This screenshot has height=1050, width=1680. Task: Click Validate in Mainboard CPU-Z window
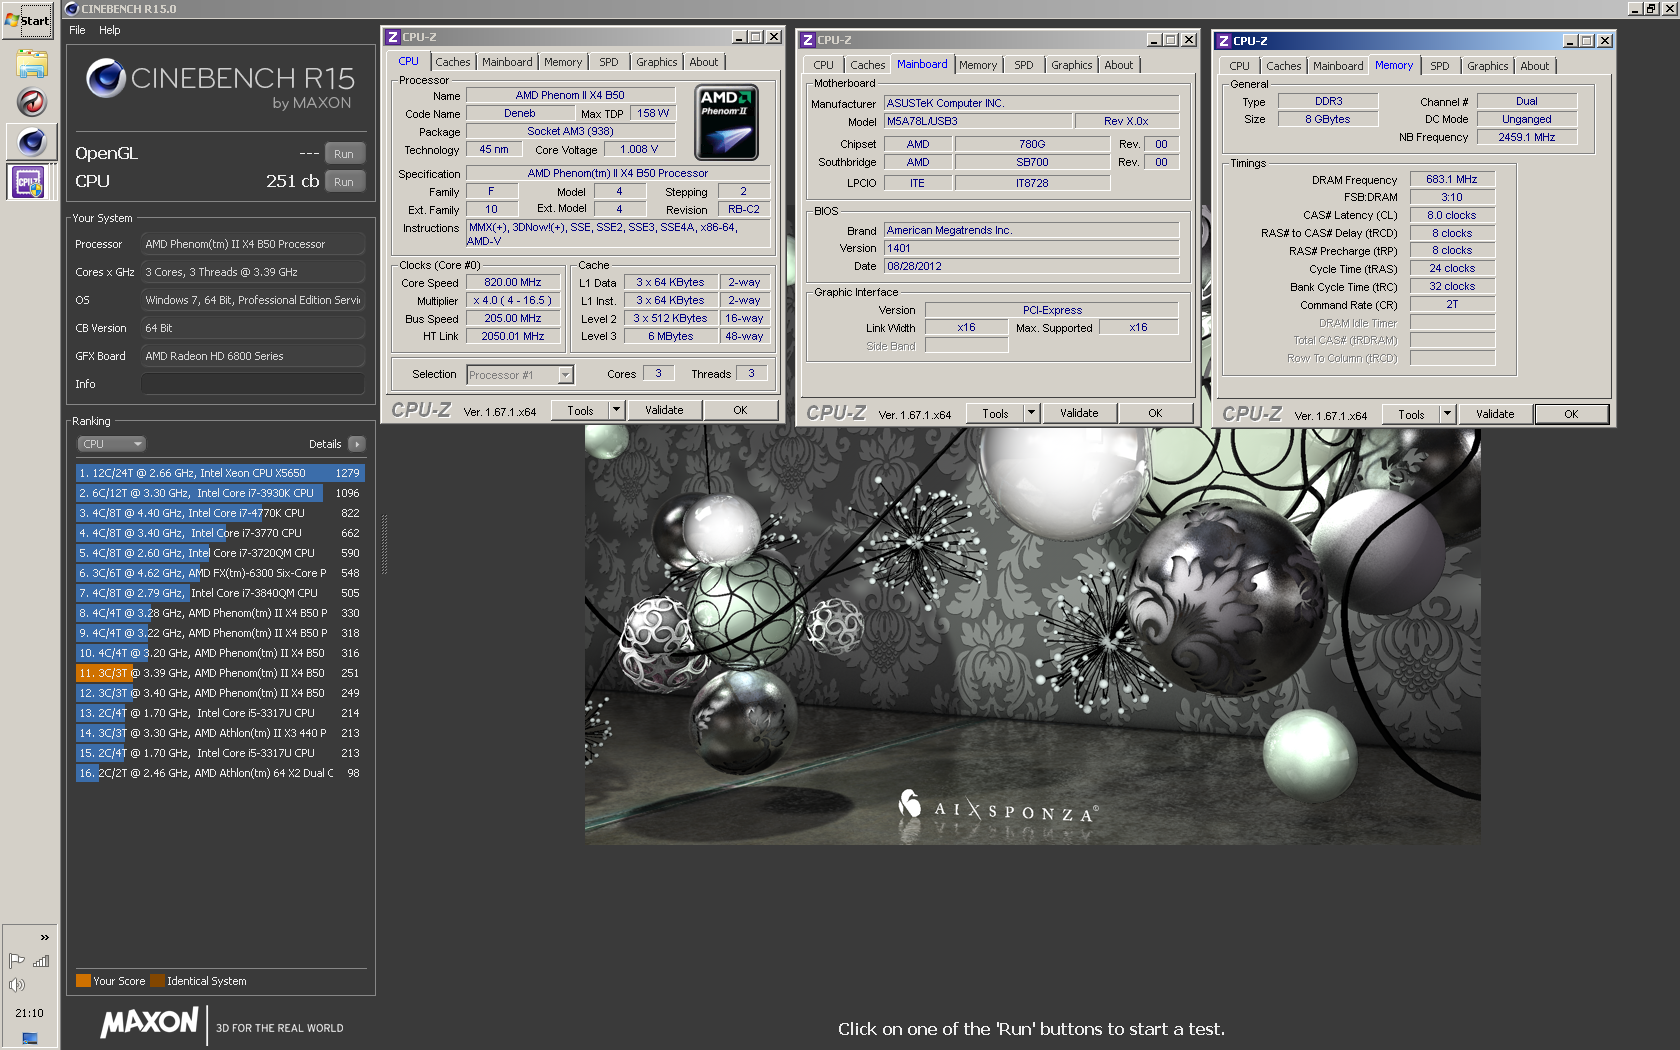point(1079,413)
